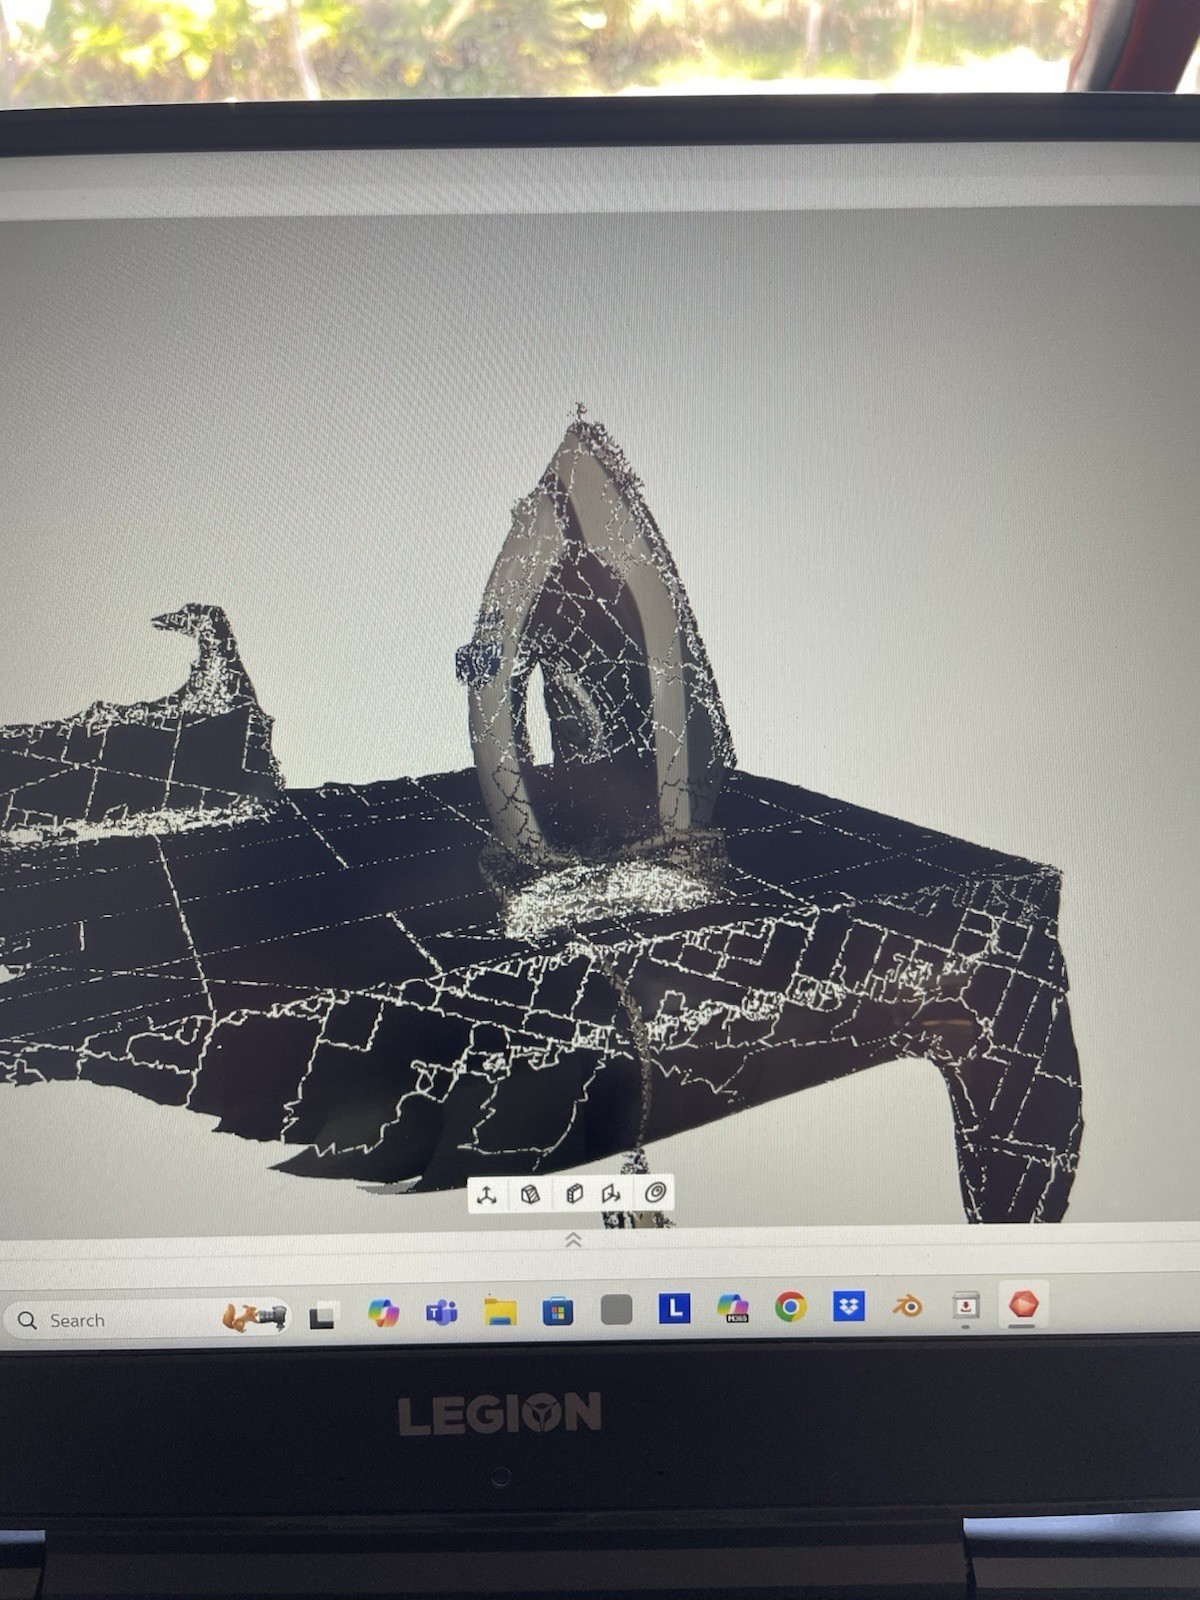The height and width of the screenshot is (1600, 1200).
Task: Click the cube-with-arrow icon in viewport toolbar
Action: pos(612,1194)
